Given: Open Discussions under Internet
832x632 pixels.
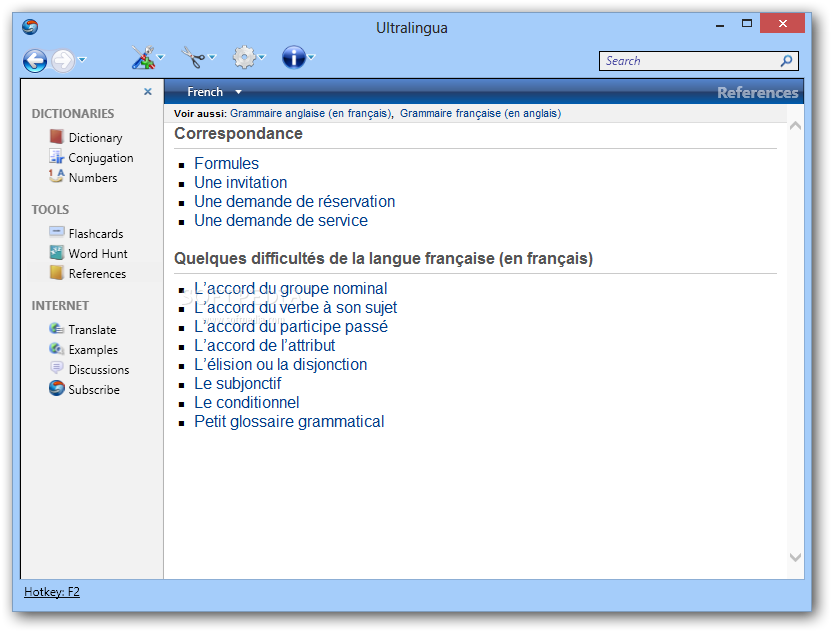Looking at the screenshot, I should (99, 370).
